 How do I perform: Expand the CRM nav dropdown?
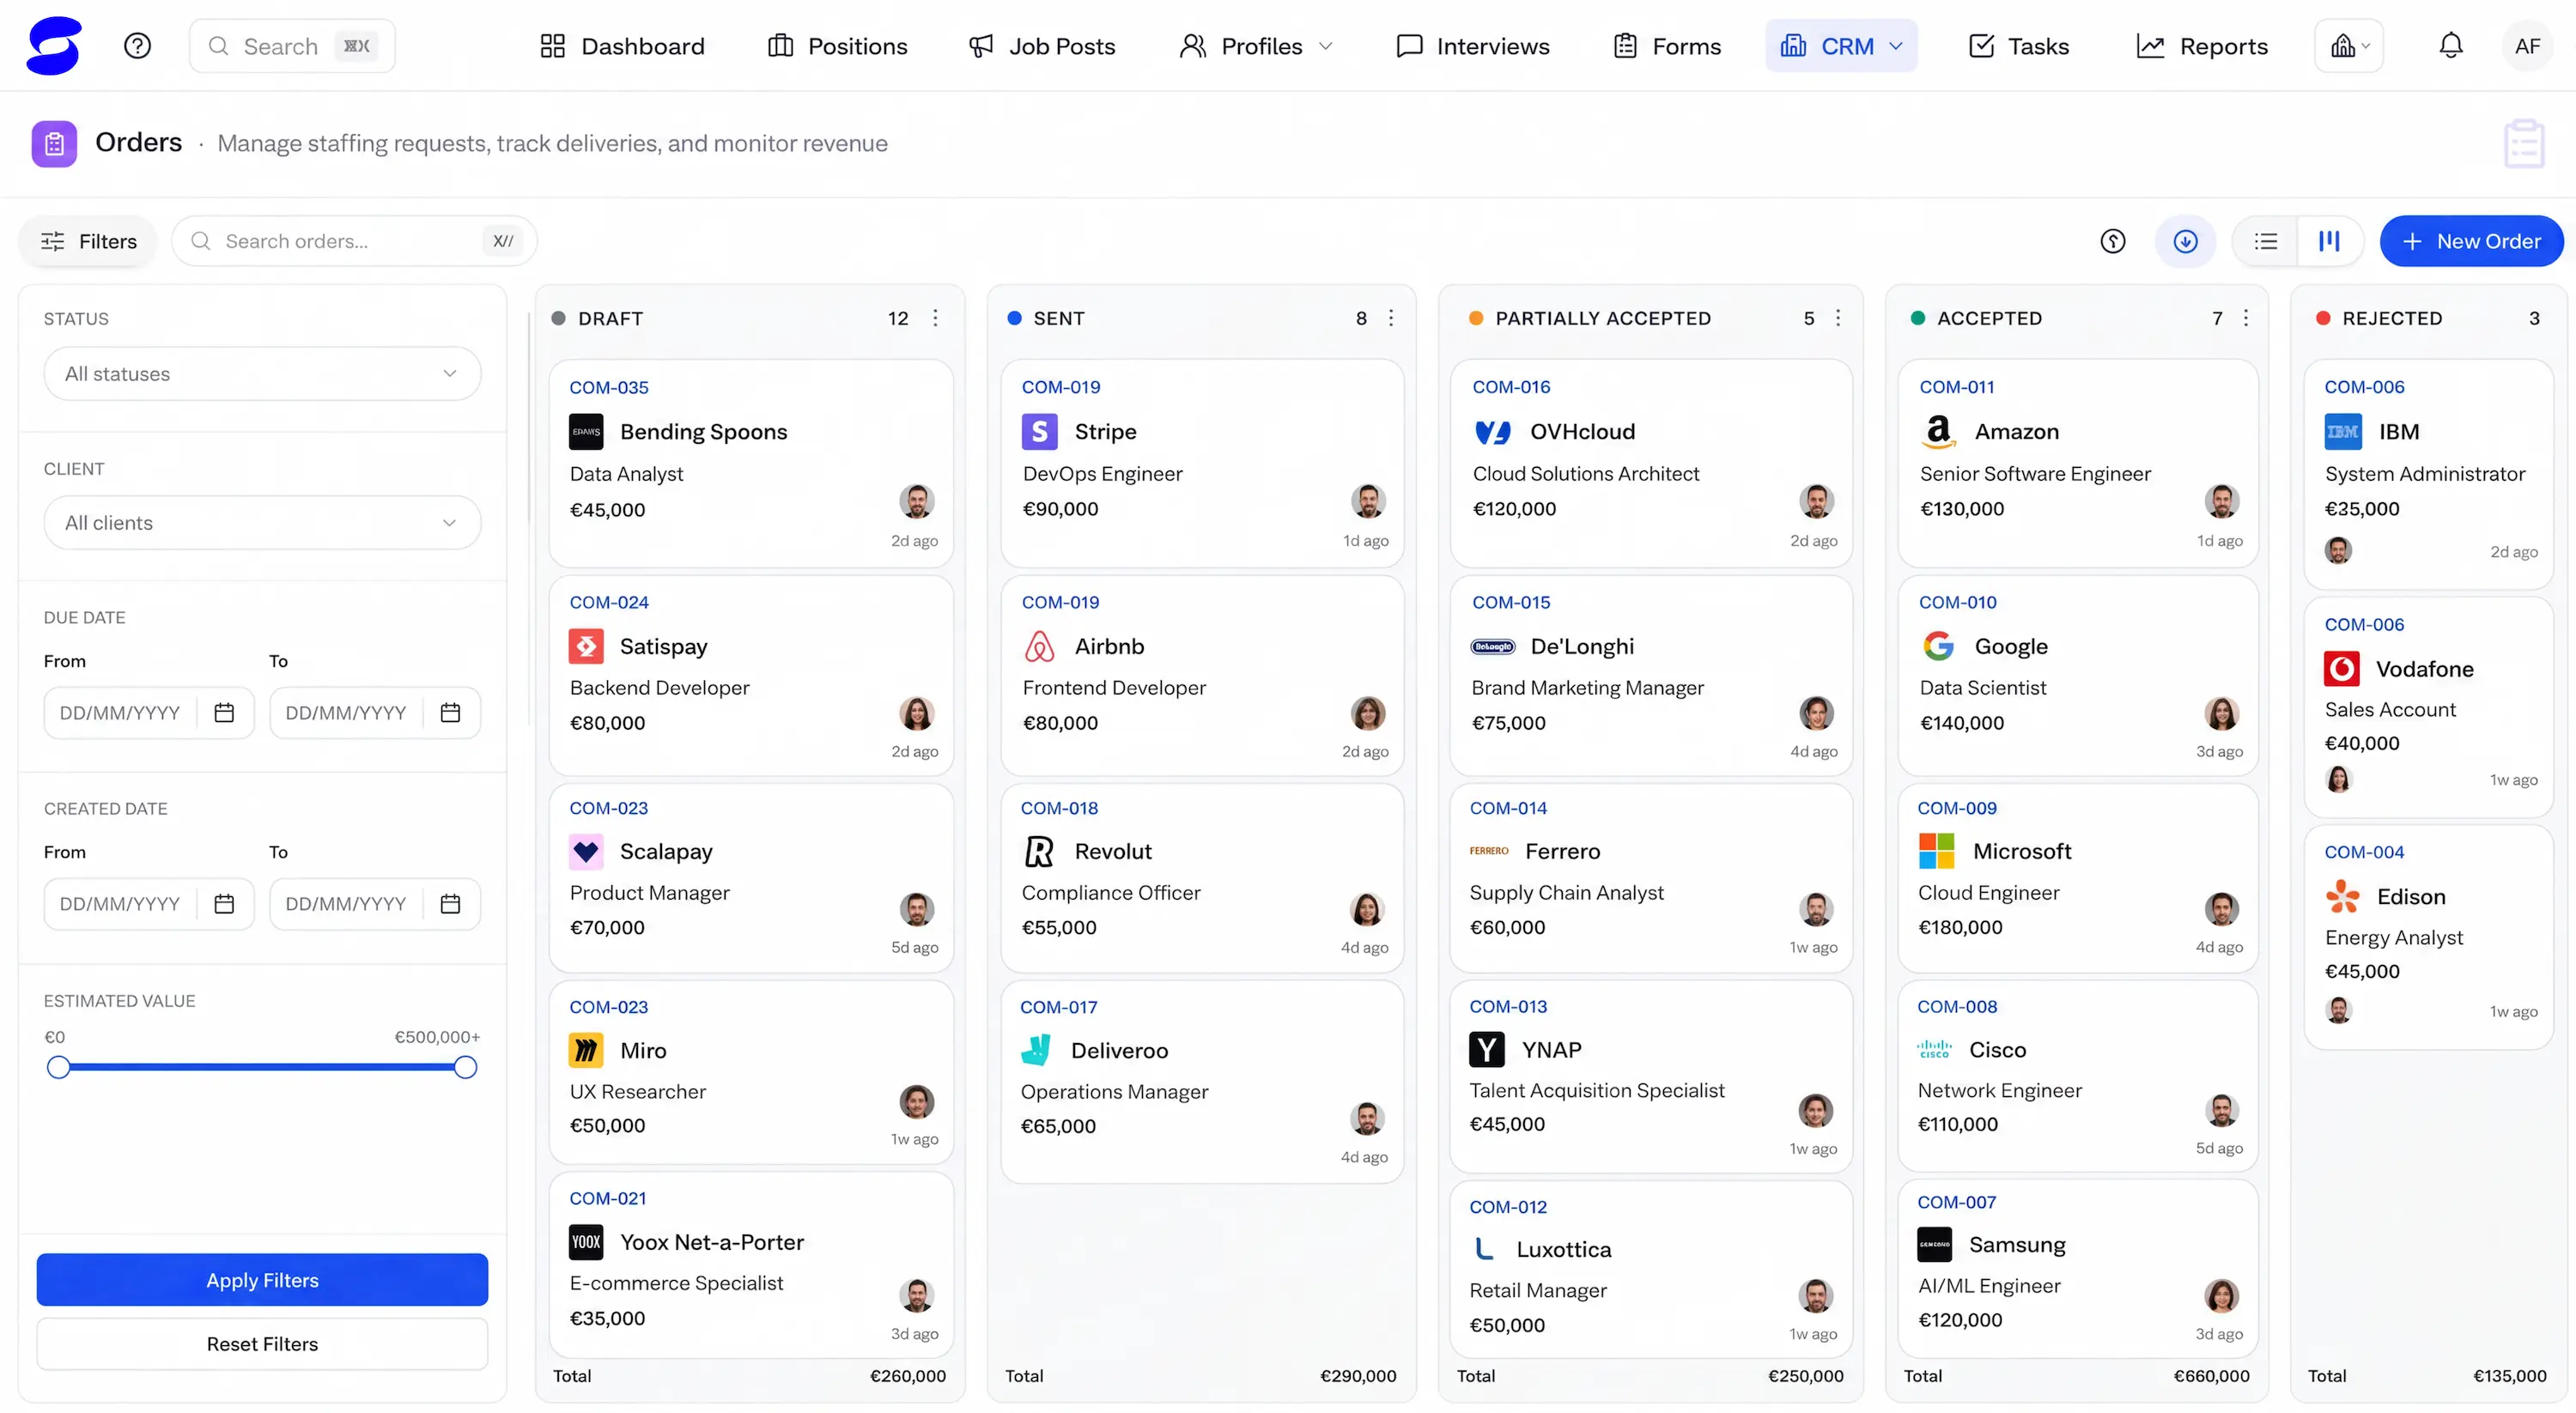coord(1841,46)
